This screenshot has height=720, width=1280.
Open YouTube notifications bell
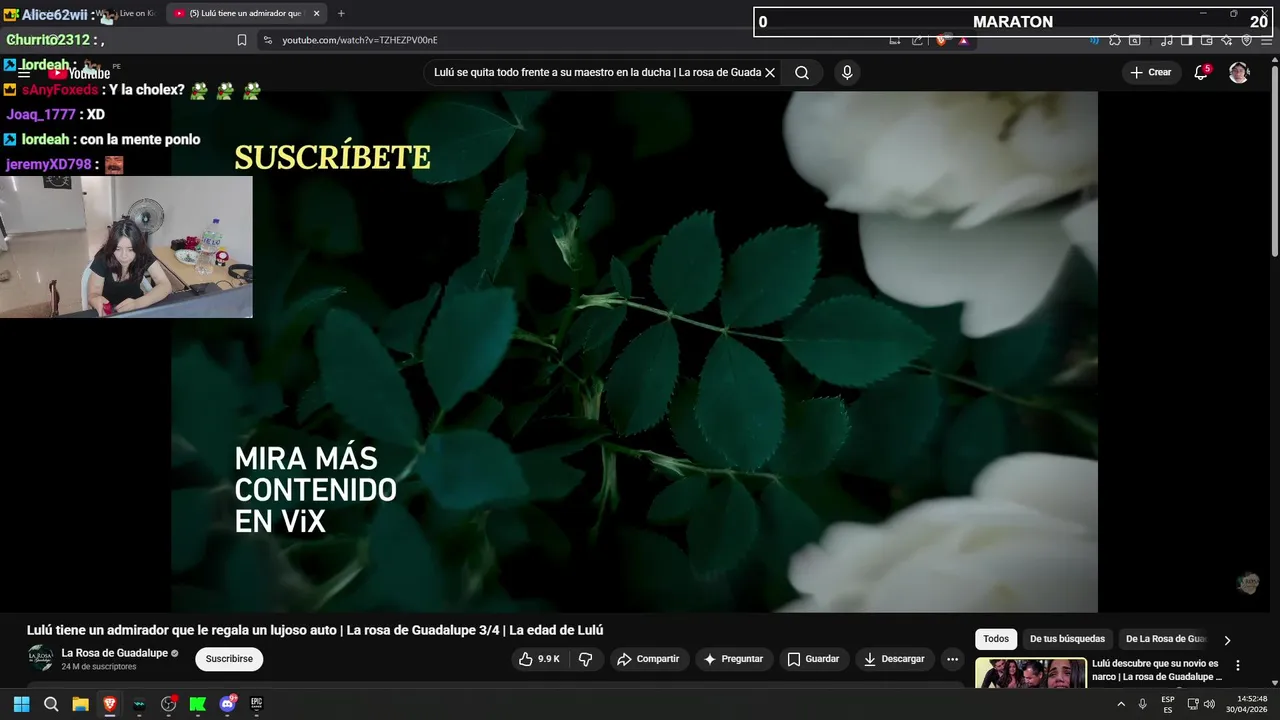1202,72
